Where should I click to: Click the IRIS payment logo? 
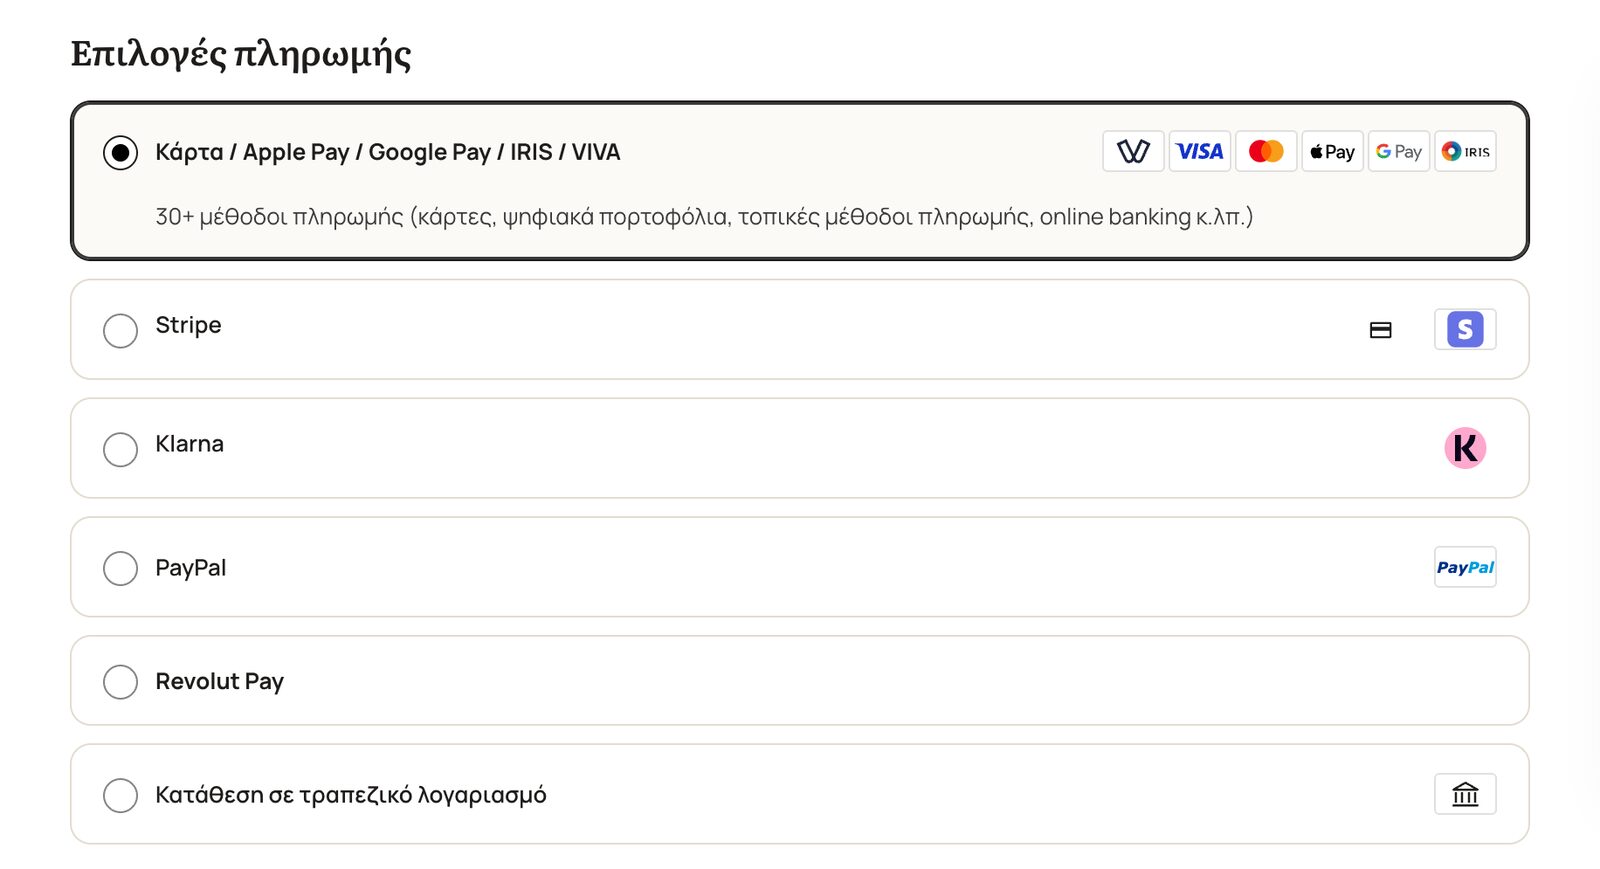click(x=1465, y=151)
